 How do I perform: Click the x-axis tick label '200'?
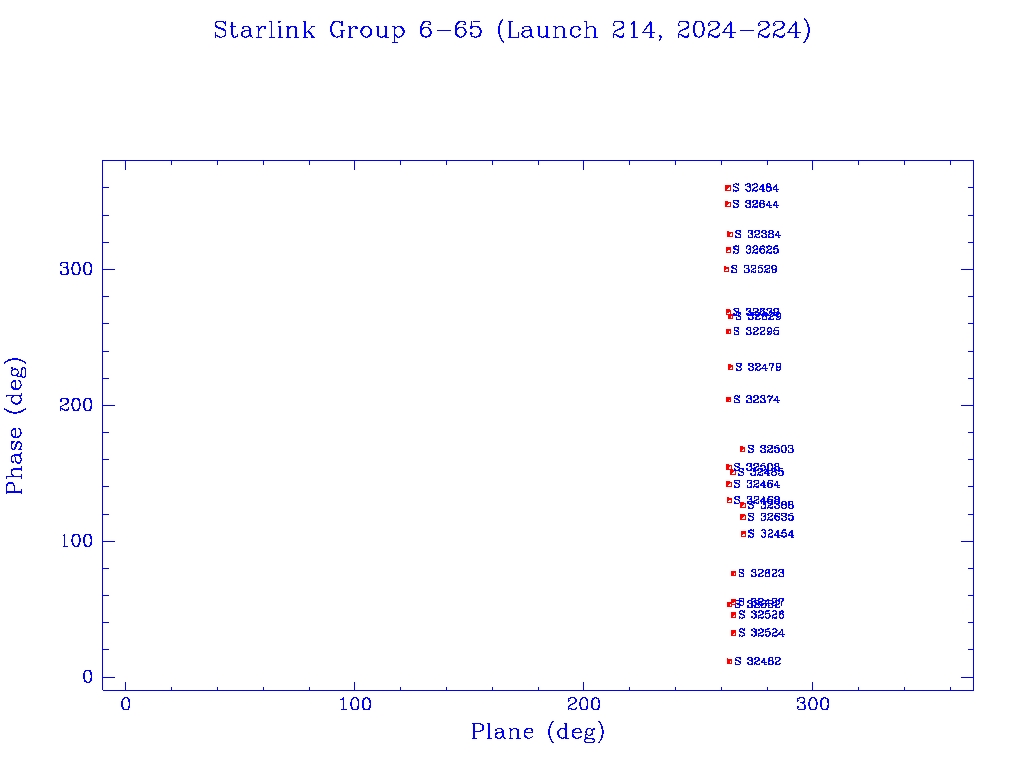coord(583,704)
